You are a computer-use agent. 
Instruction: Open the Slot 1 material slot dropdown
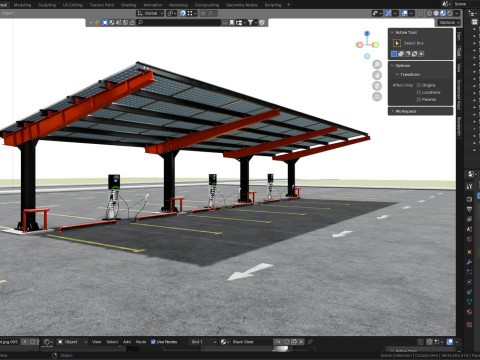tap(203, 342)
